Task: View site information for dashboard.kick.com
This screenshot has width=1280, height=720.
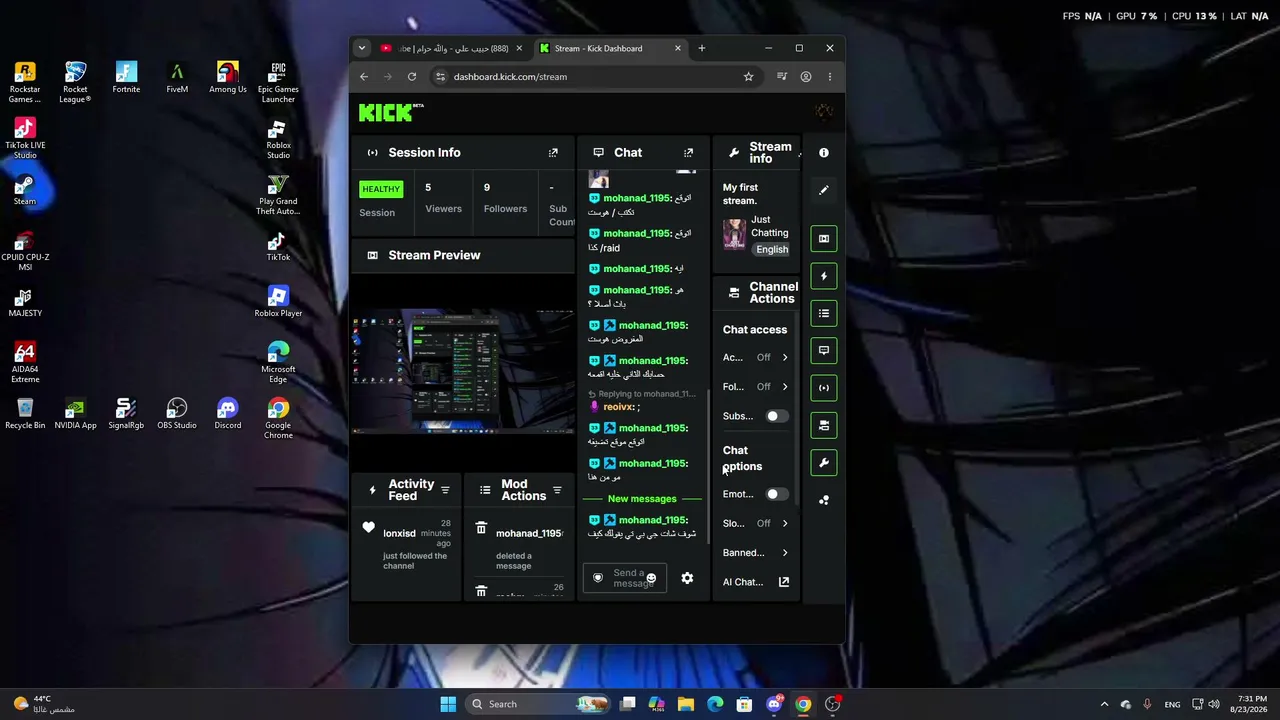Action: pos(440,76)
